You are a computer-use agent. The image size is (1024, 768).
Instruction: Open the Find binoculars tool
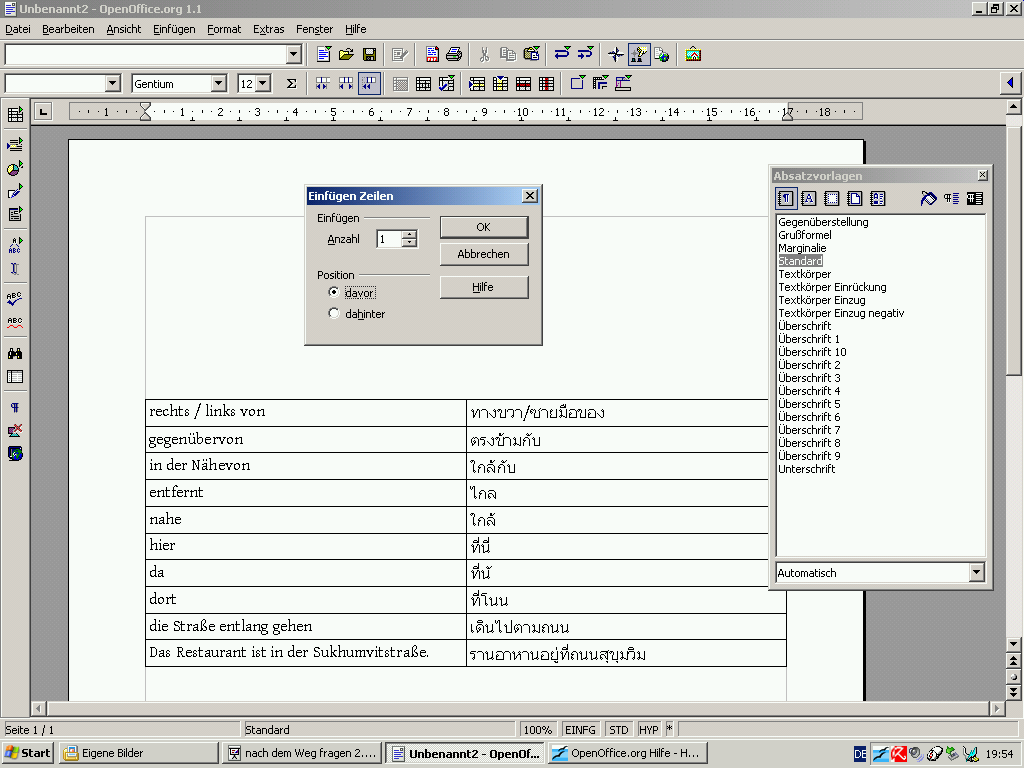pos(15,353)
